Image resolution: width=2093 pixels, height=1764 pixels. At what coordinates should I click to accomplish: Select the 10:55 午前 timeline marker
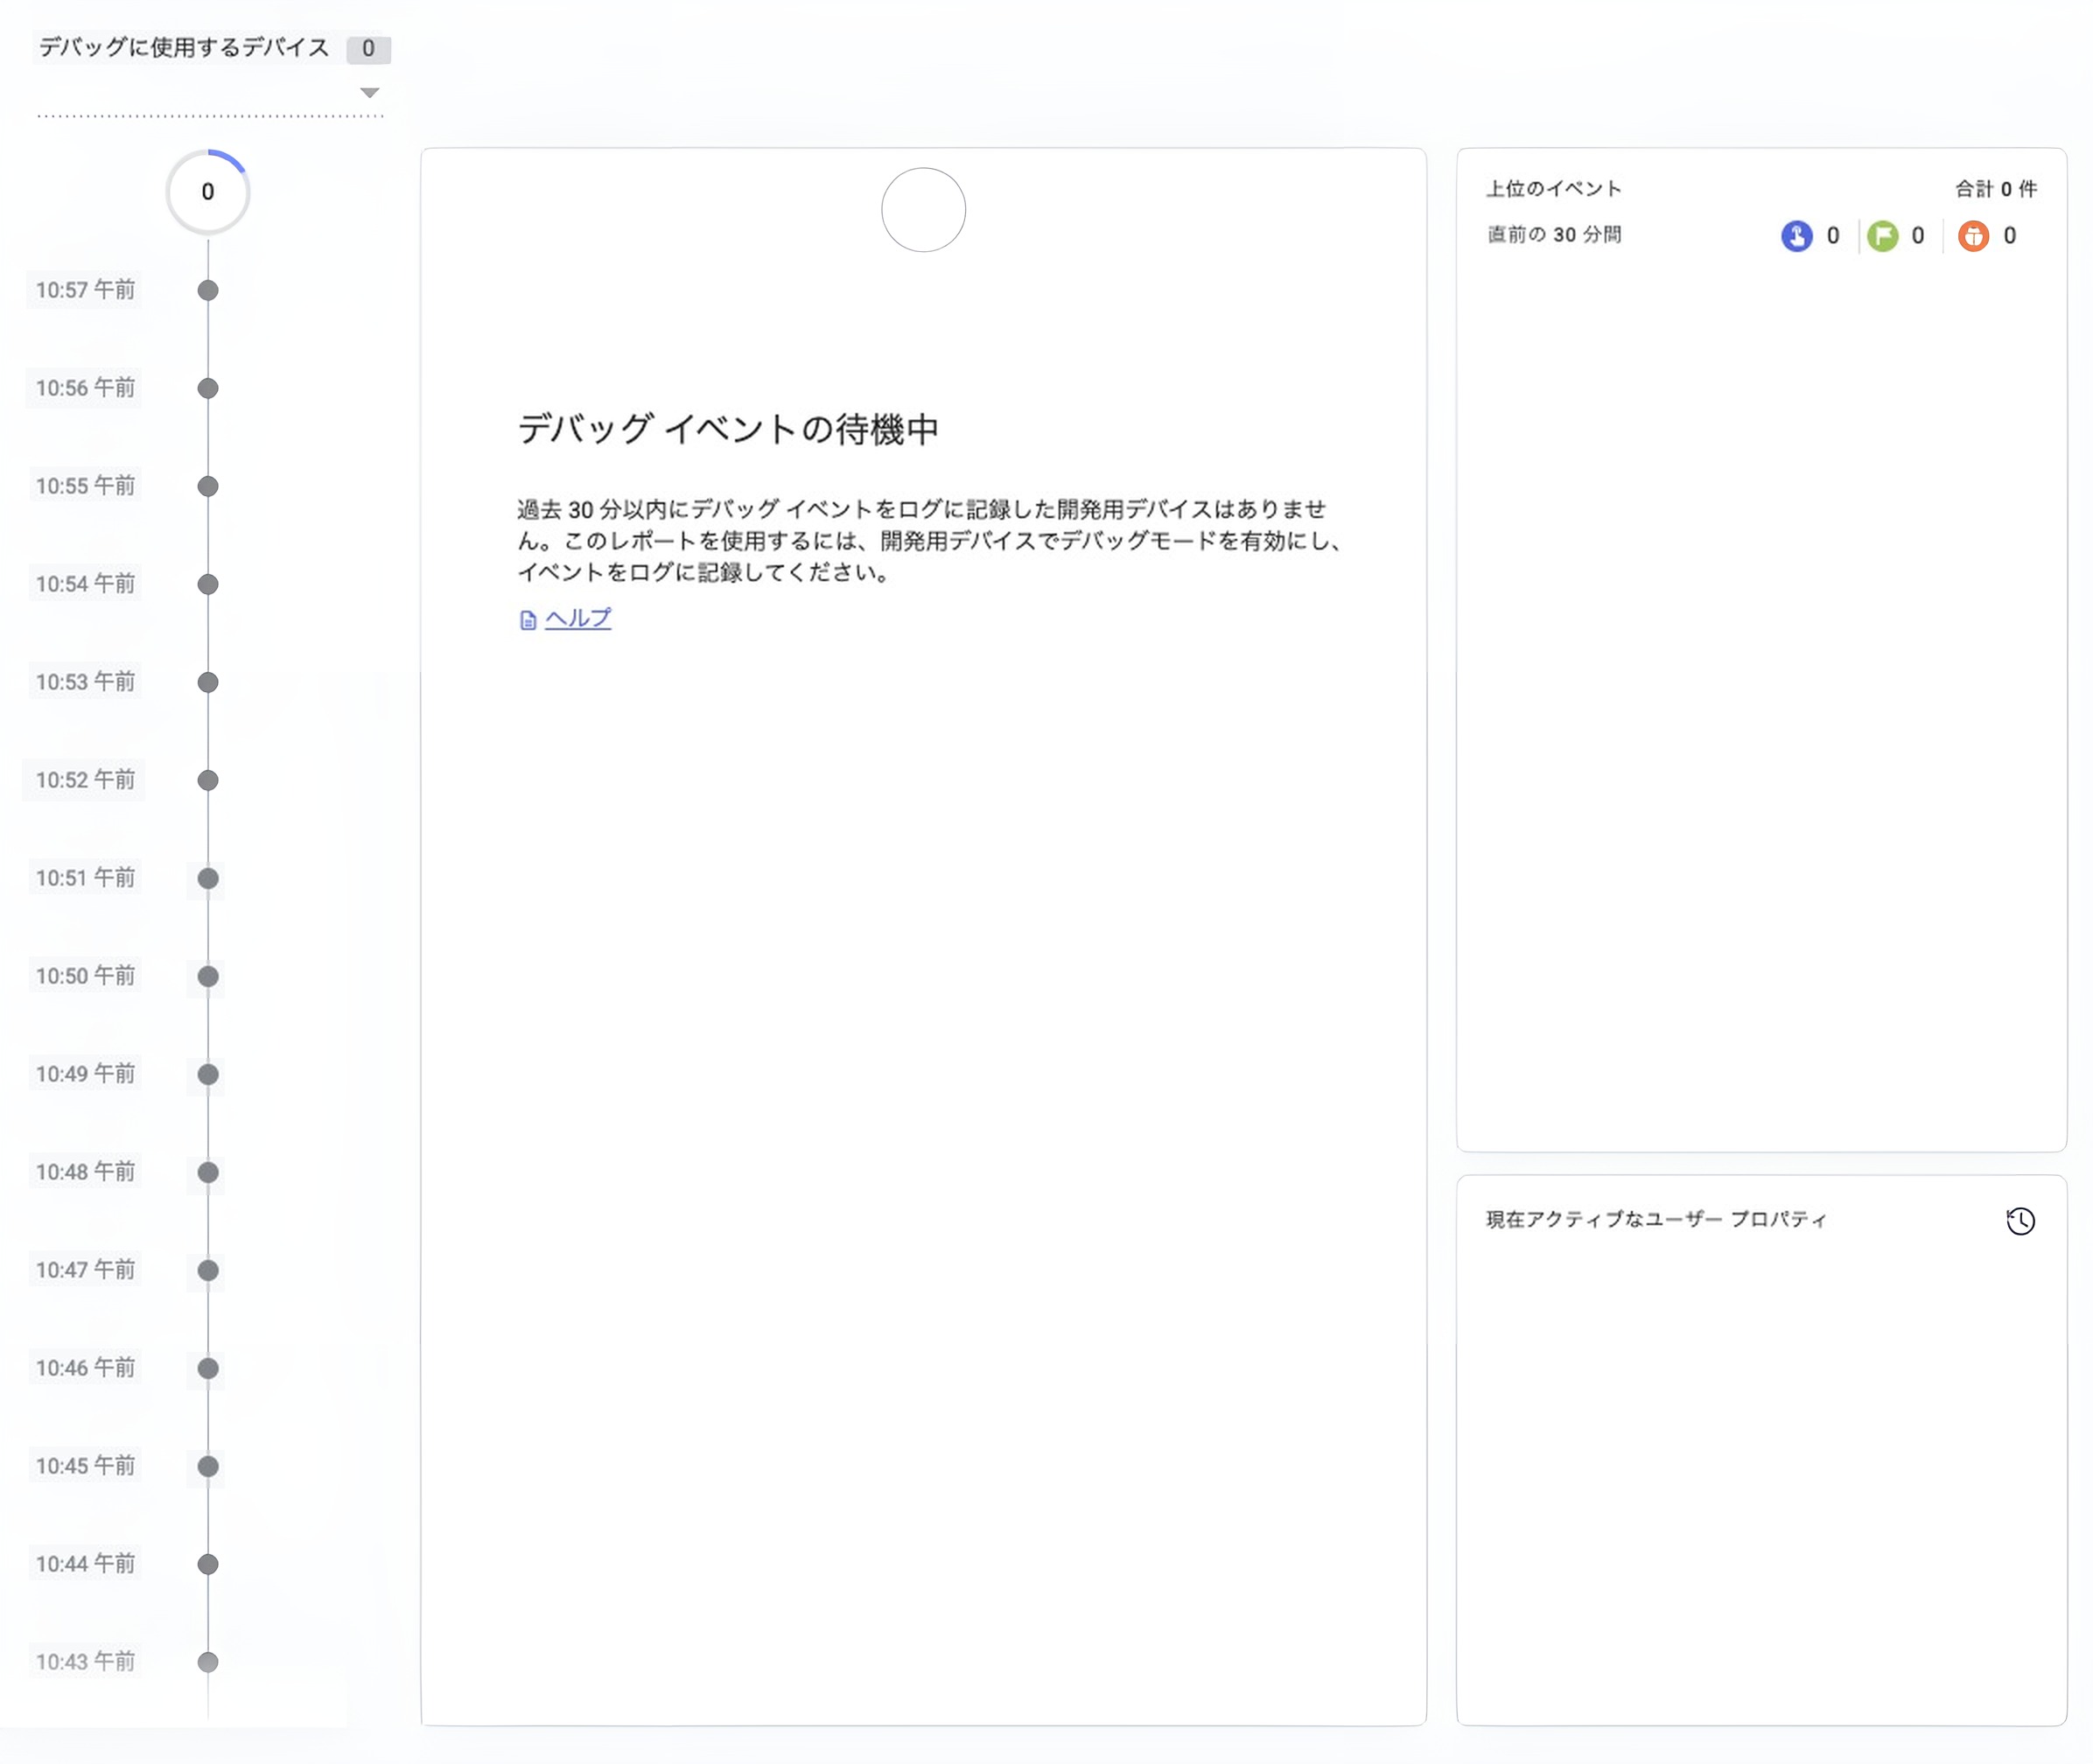click(x=208, y=486)
